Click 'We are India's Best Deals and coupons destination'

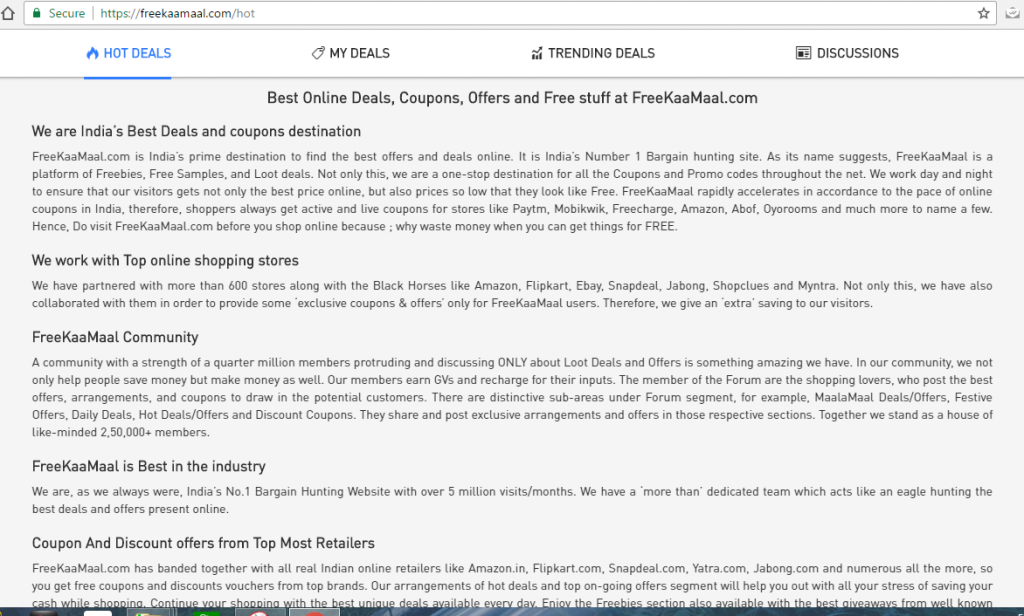196,131
